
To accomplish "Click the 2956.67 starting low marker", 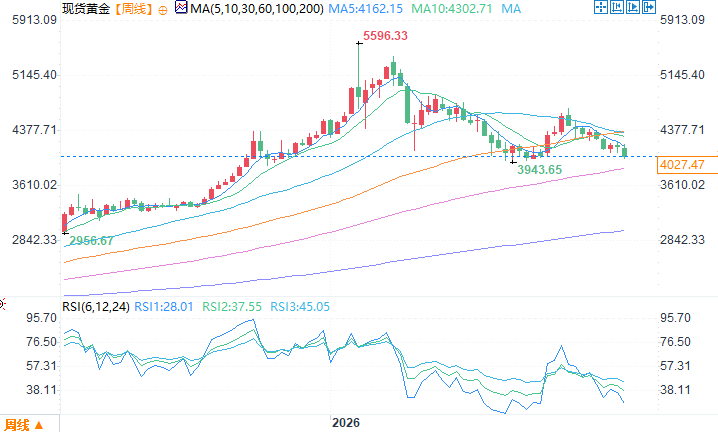I will pyautogui.click(x=91, y=241).
